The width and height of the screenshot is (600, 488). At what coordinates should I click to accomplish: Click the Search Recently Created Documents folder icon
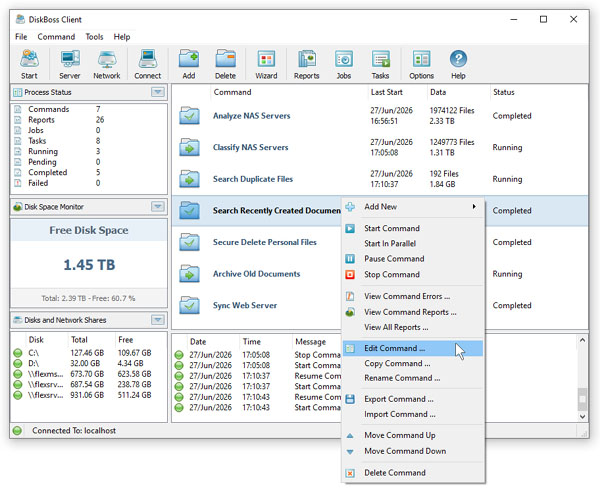[189, 211]
